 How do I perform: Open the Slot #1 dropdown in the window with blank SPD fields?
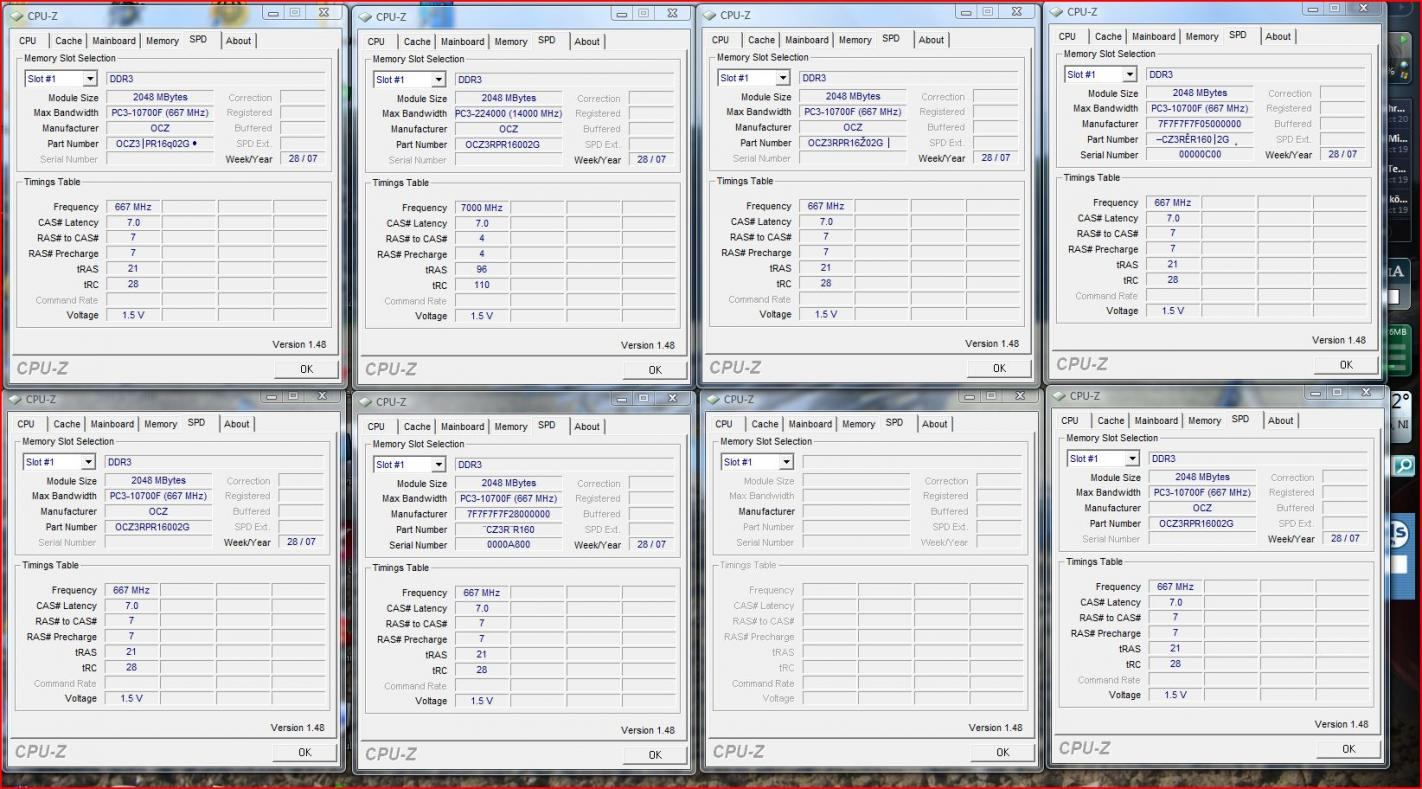[x=786, y=462]
